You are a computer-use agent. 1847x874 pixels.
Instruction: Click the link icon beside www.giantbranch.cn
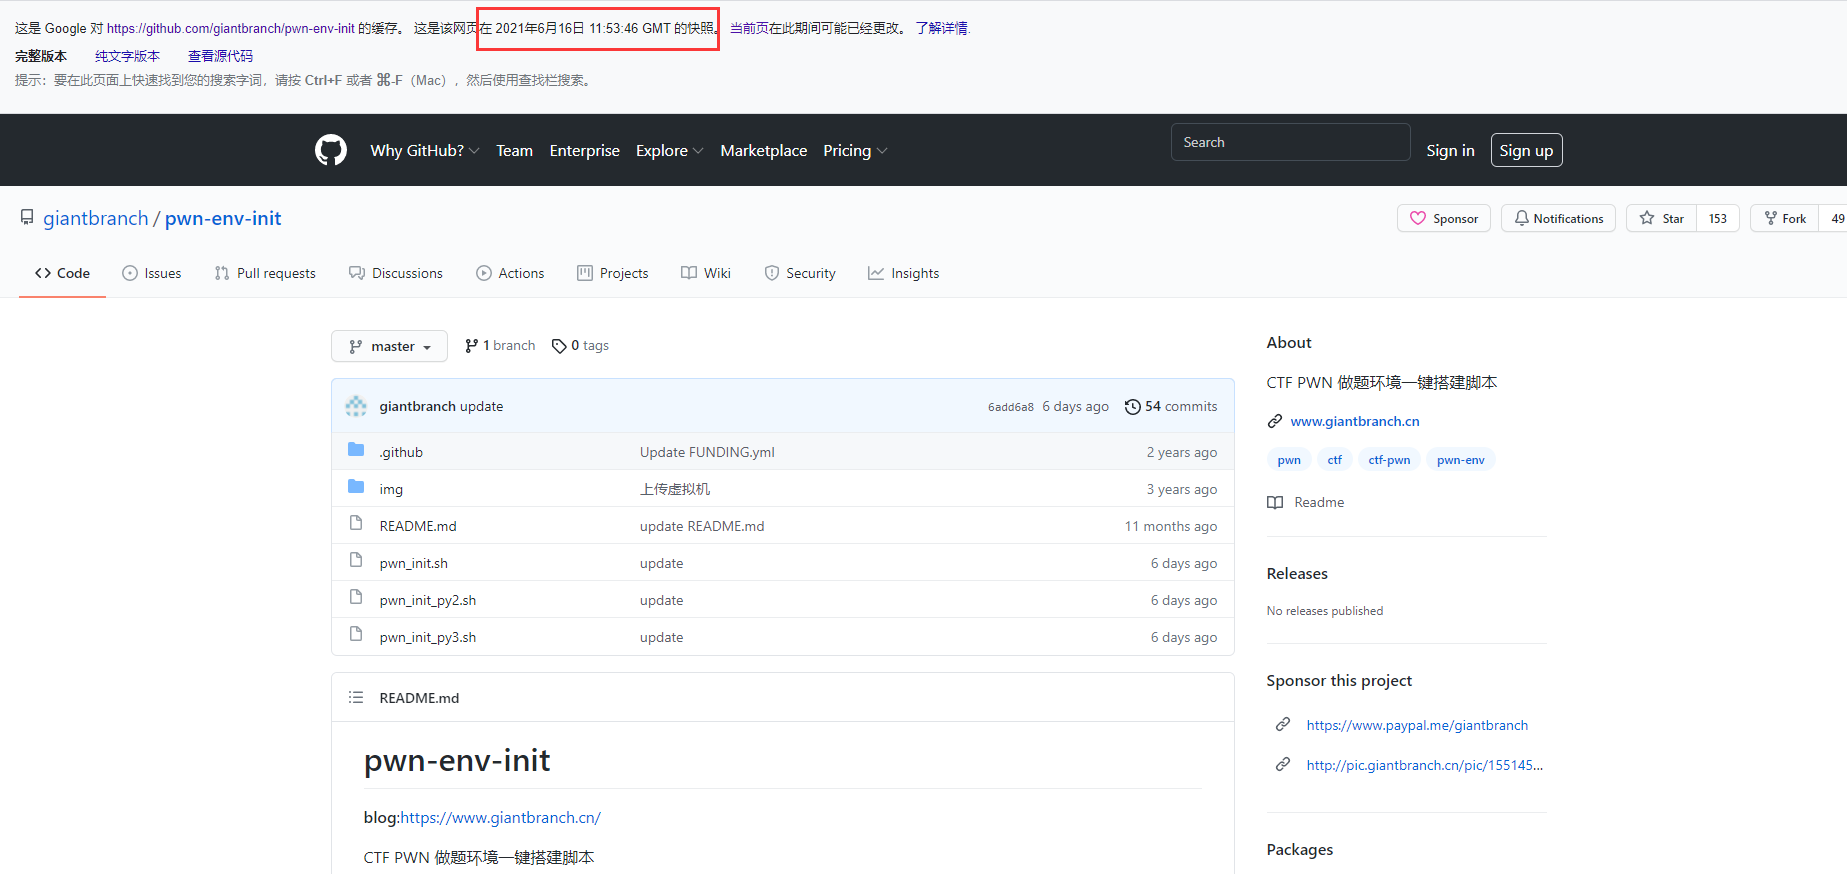(x=1275, y=421)
